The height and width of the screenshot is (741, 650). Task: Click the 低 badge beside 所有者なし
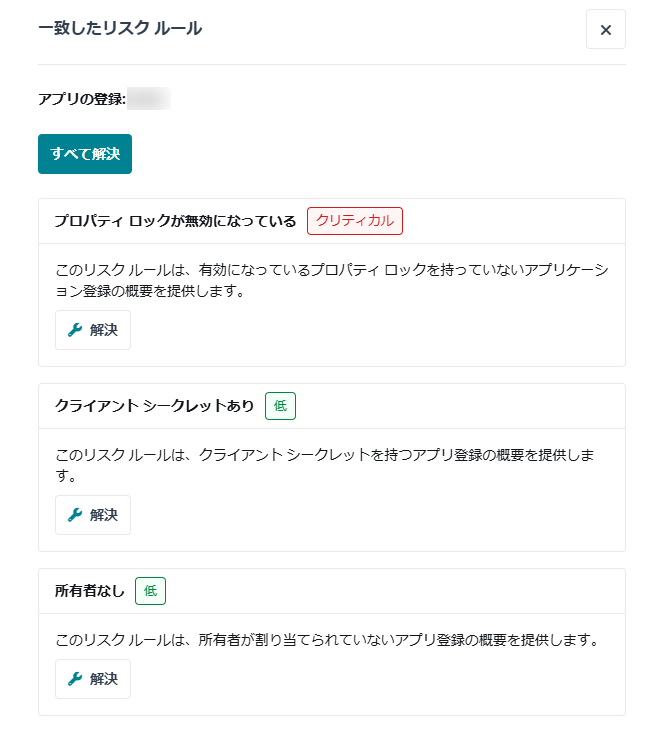coord(150,591)
